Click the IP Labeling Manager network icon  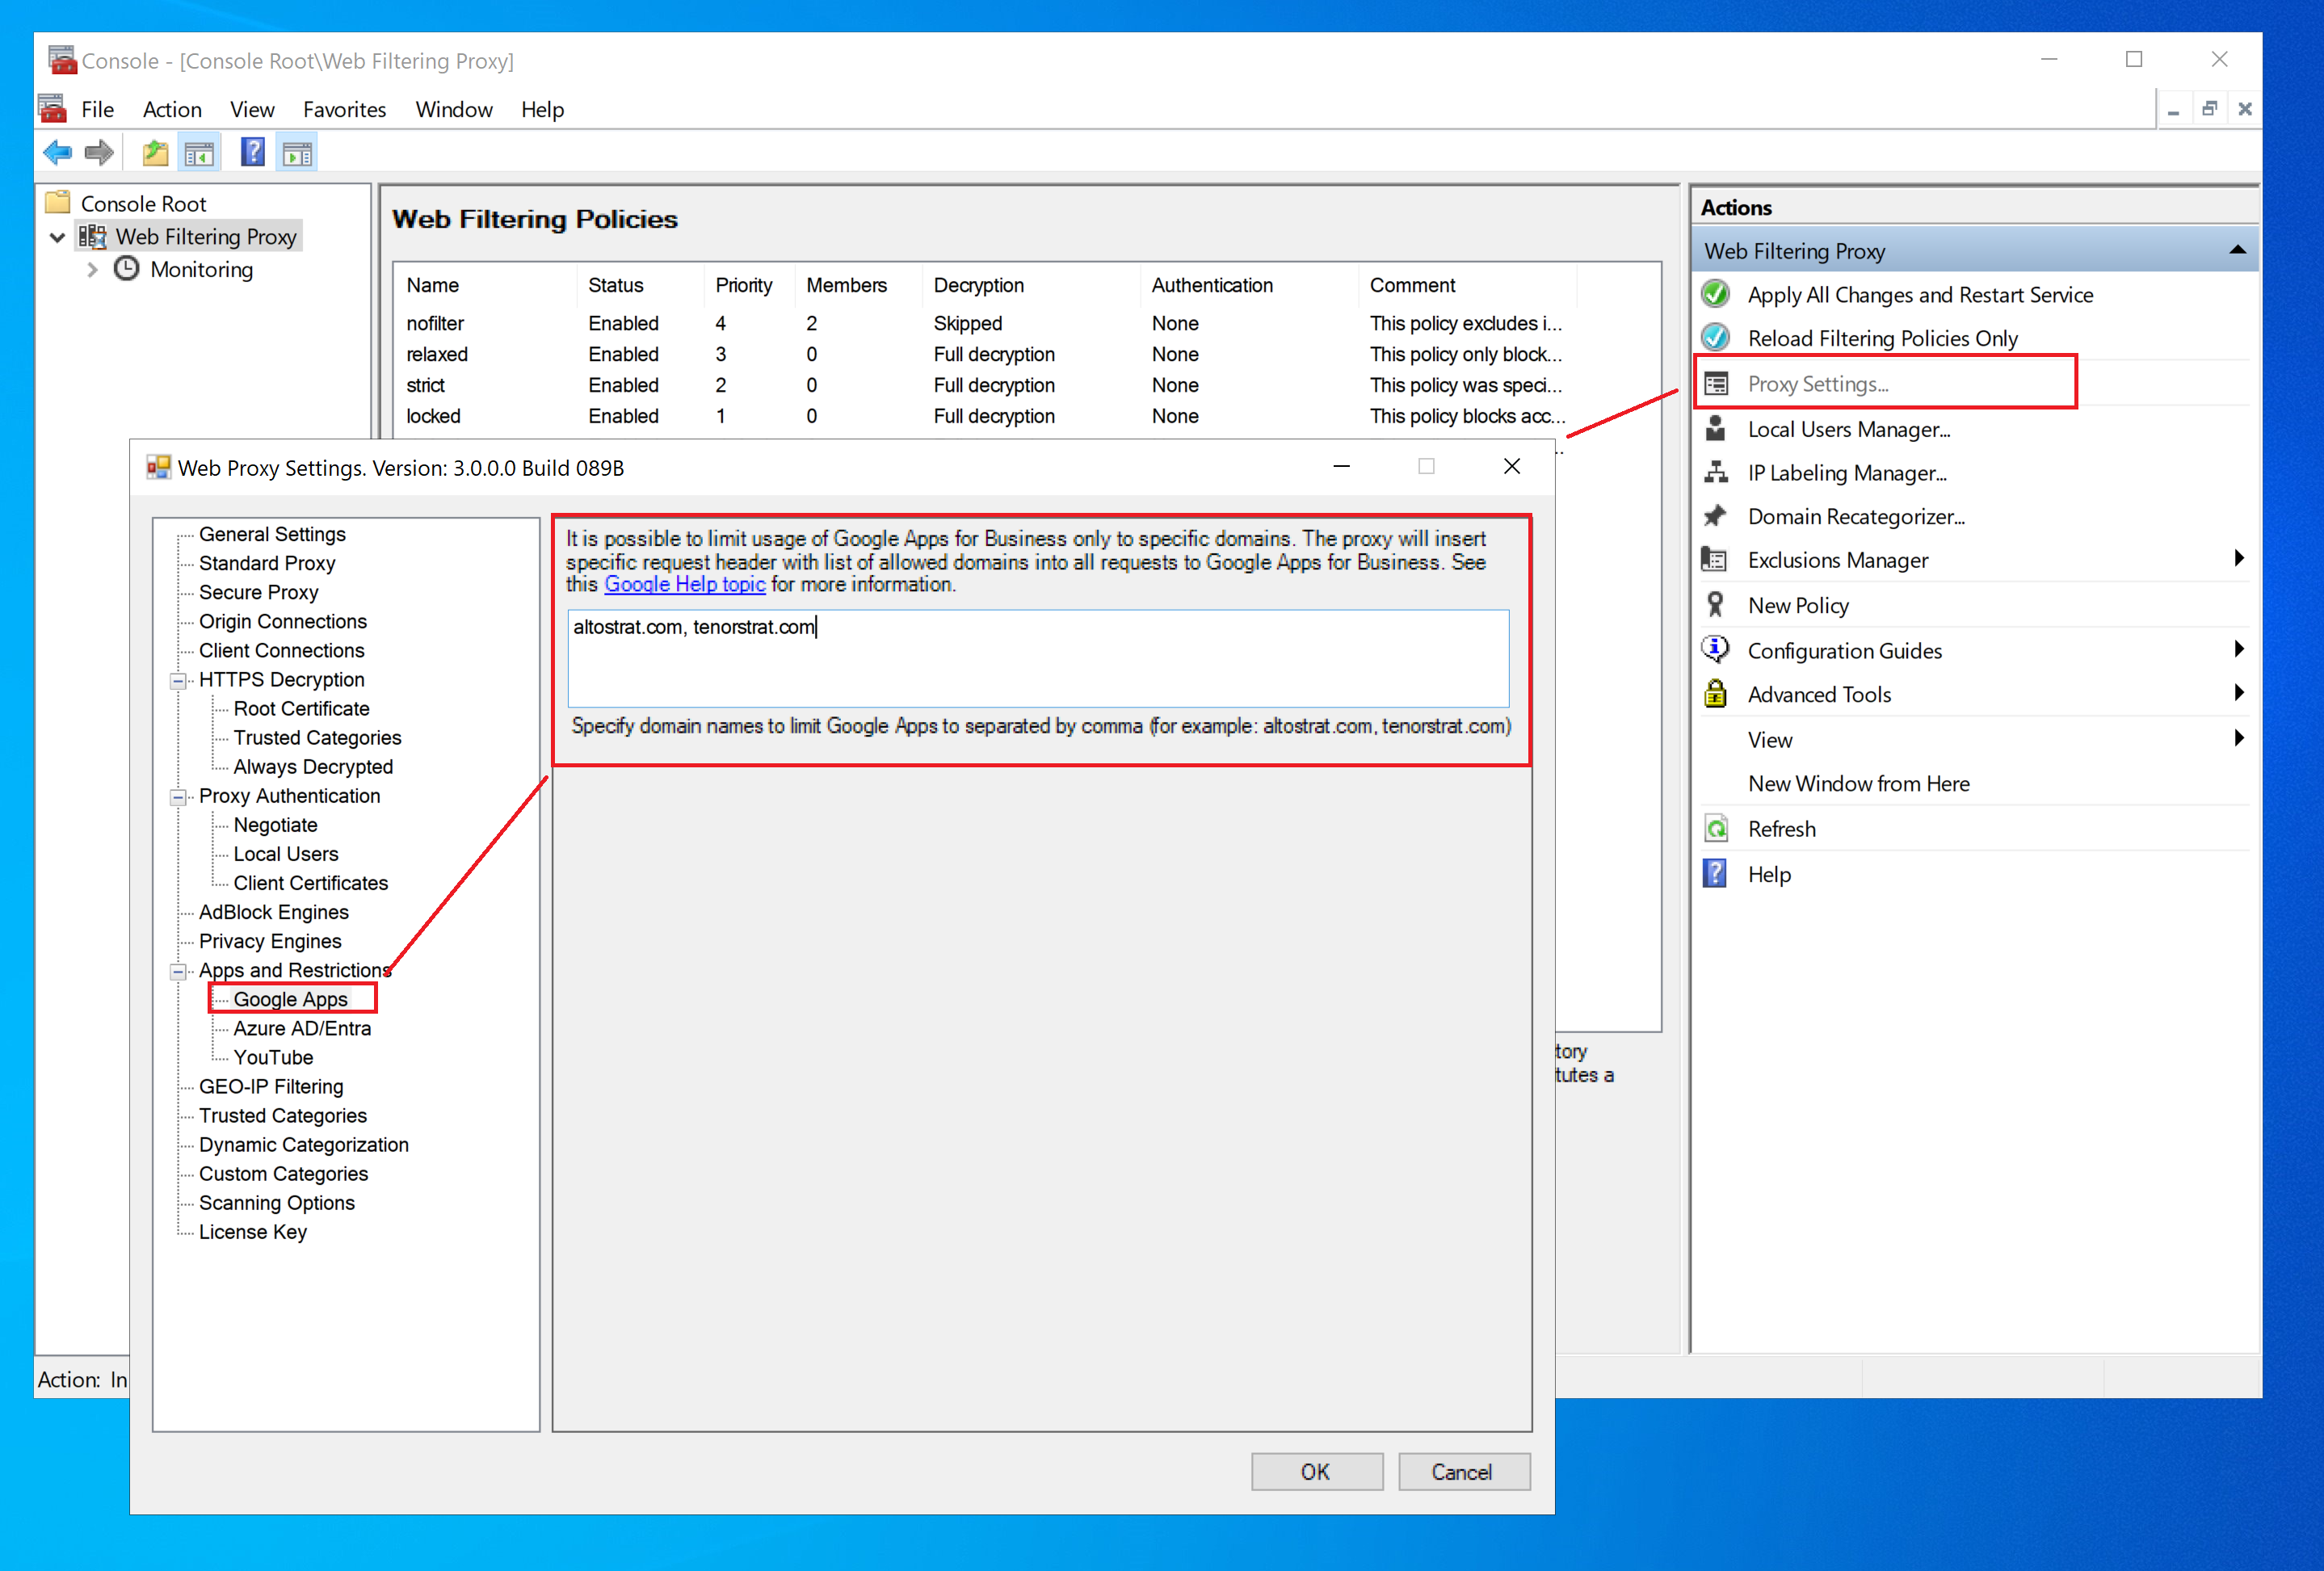pyautogui.click(x=1715, y=473)
